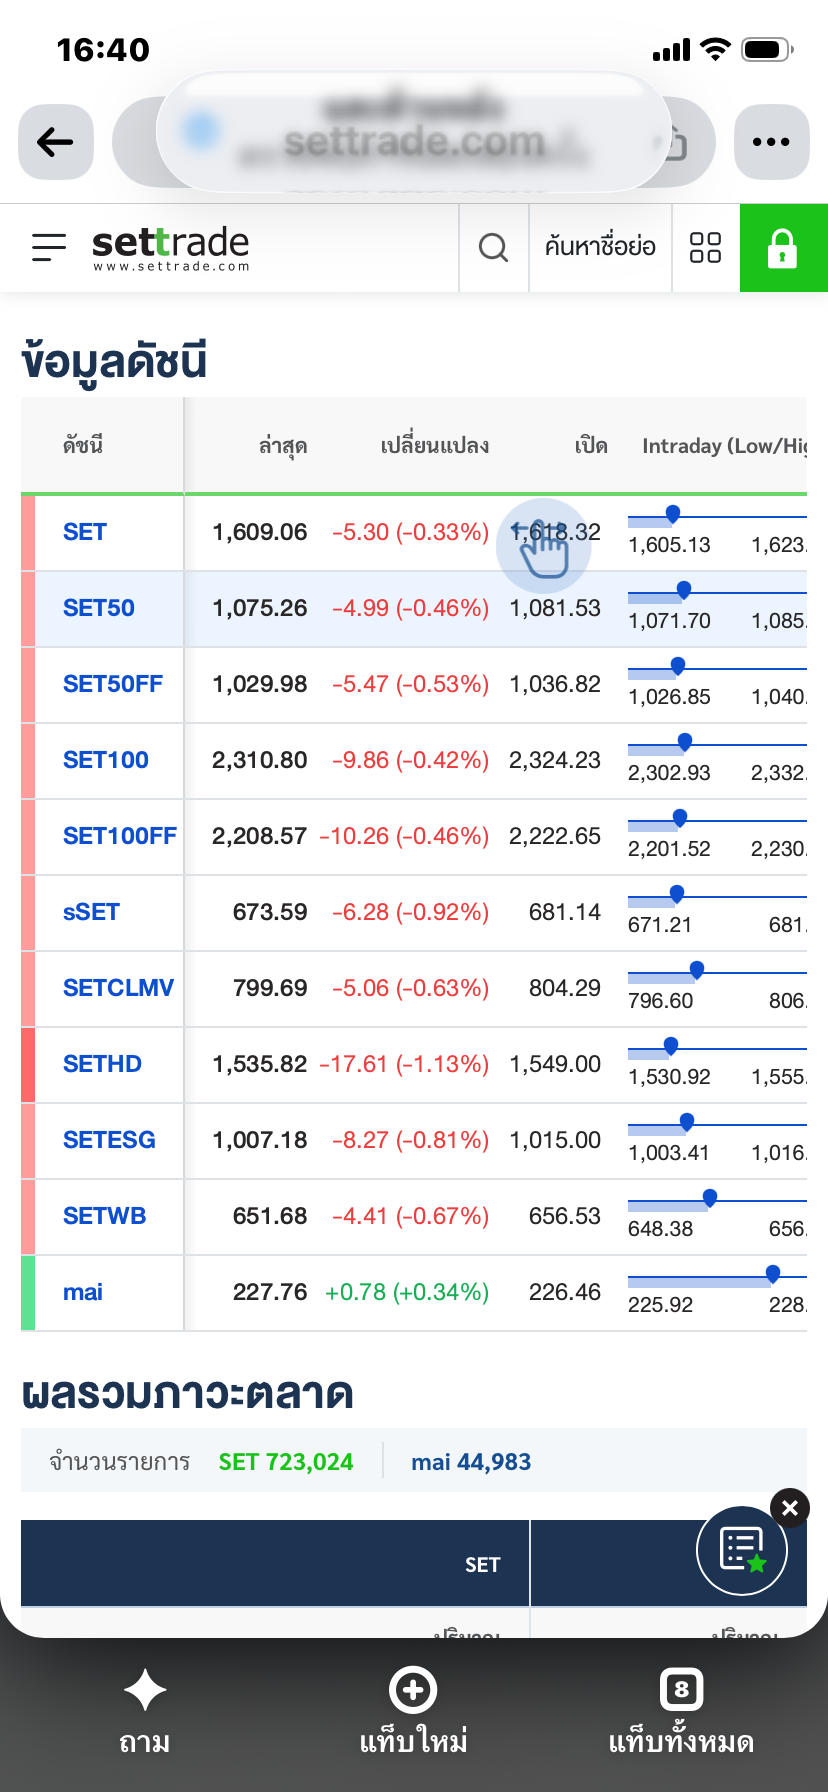
Task: Open the four-squares grid menu icon
Action: click(x=705, y=247)
